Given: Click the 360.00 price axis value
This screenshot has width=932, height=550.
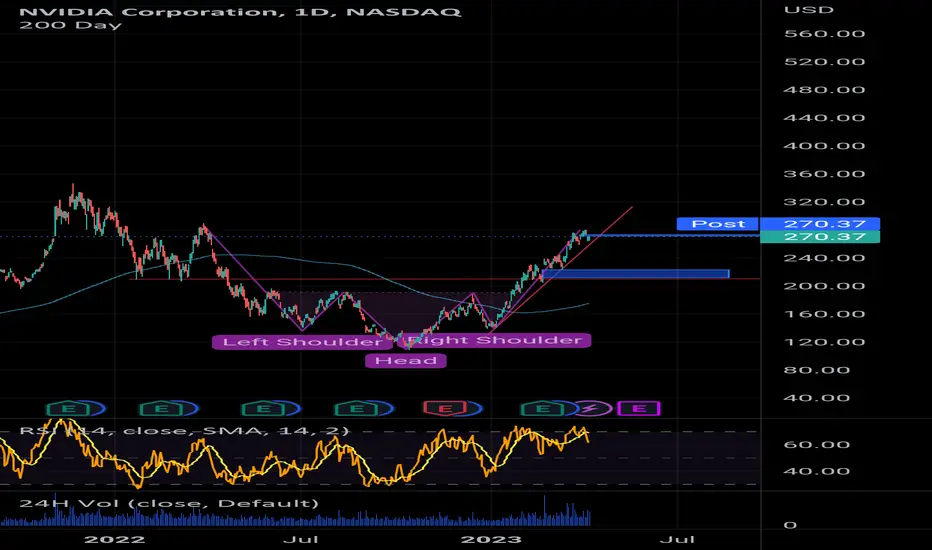Looking at the screenshot, I should (x=824, y=174).
